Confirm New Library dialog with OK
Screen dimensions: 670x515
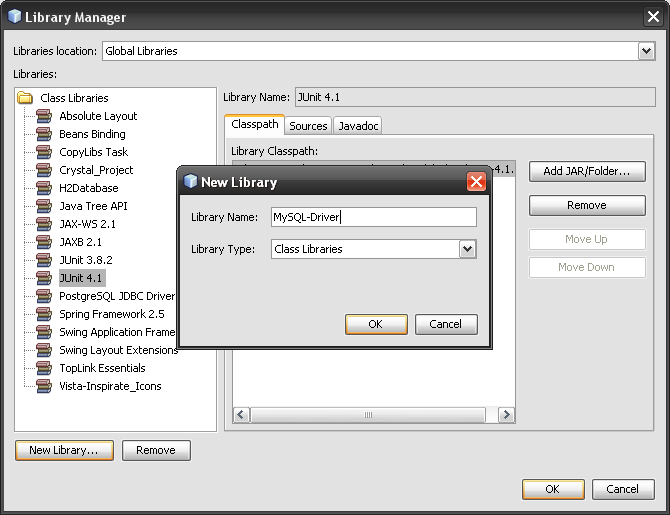[376, 324]
